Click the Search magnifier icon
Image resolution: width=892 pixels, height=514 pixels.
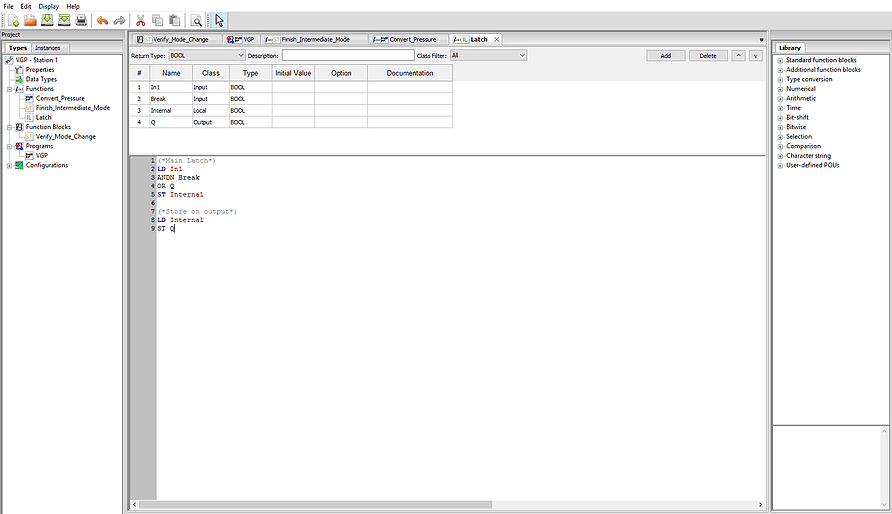click(197, 20)
